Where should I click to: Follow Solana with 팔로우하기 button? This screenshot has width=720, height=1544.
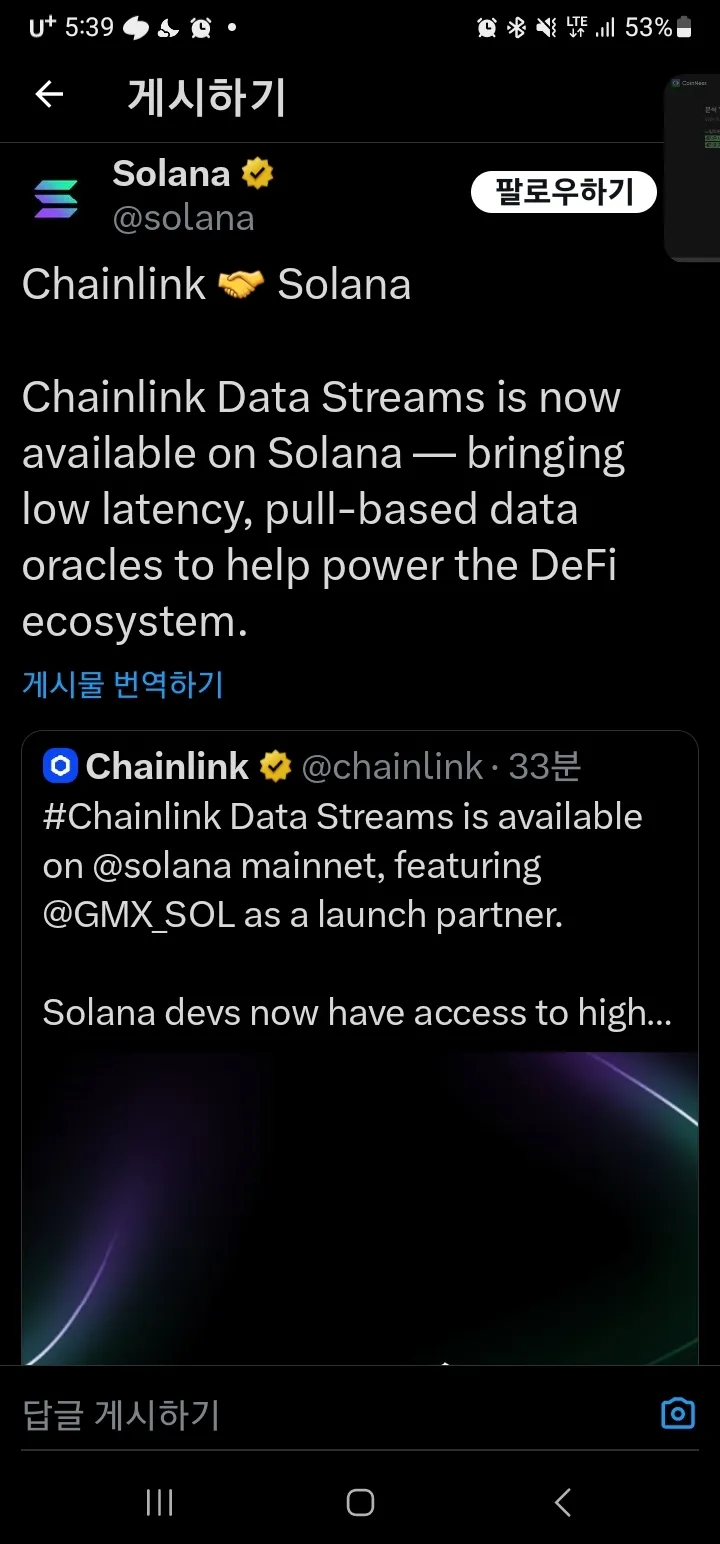[x=563, y=192]
